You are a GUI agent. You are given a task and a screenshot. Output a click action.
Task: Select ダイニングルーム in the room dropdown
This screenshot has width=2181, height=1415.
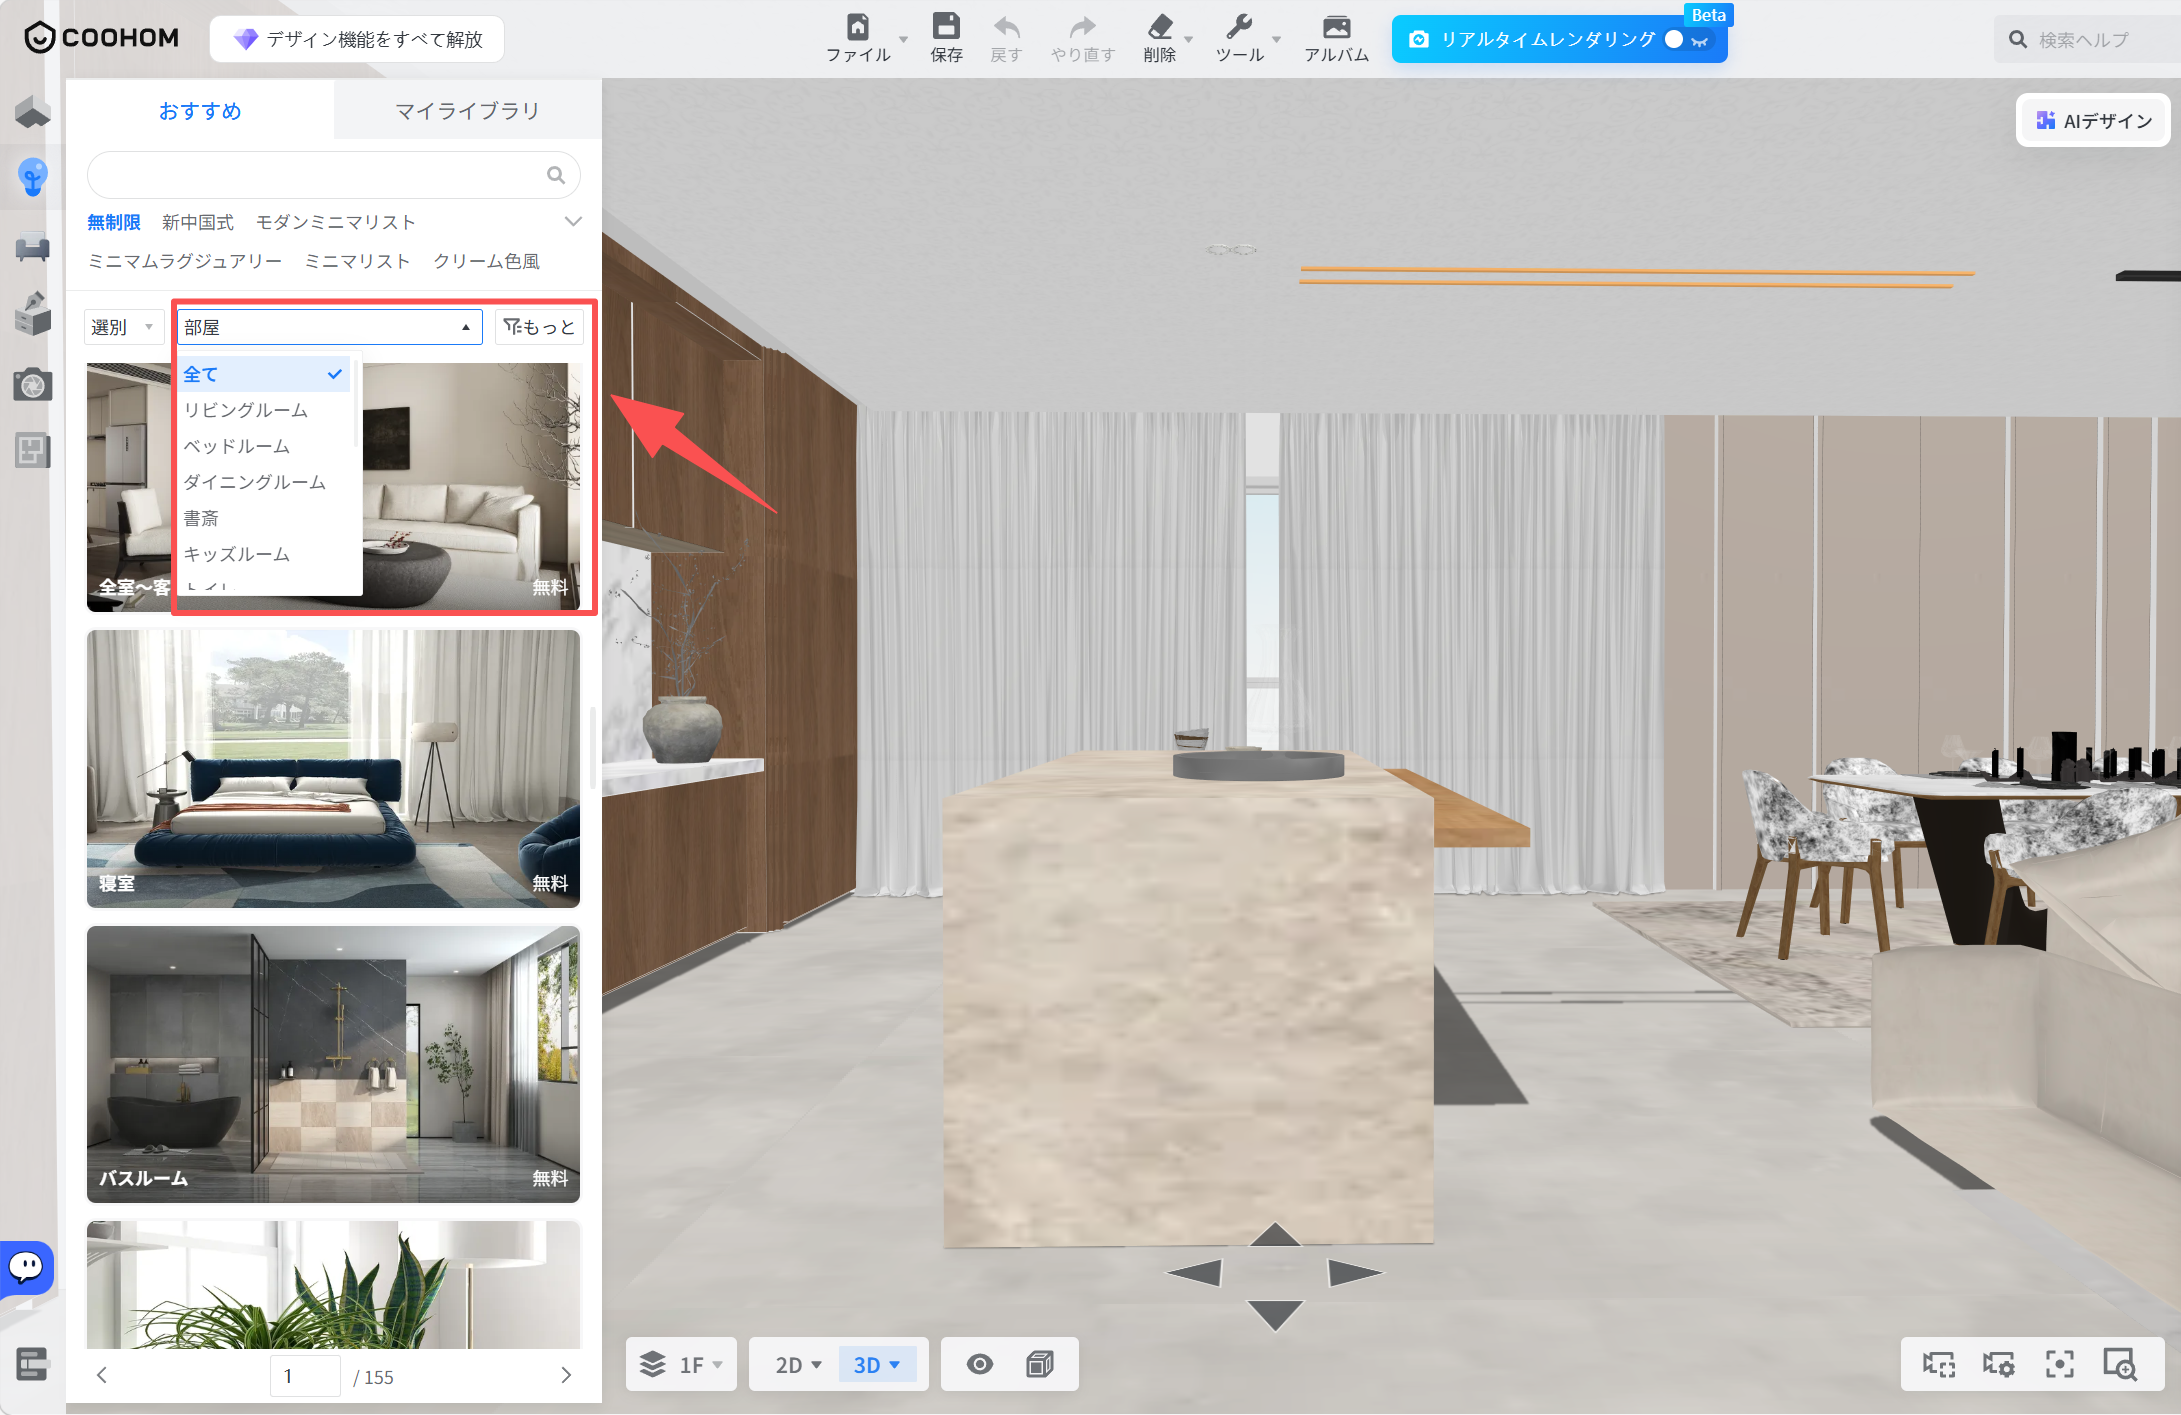coord(264,482)
